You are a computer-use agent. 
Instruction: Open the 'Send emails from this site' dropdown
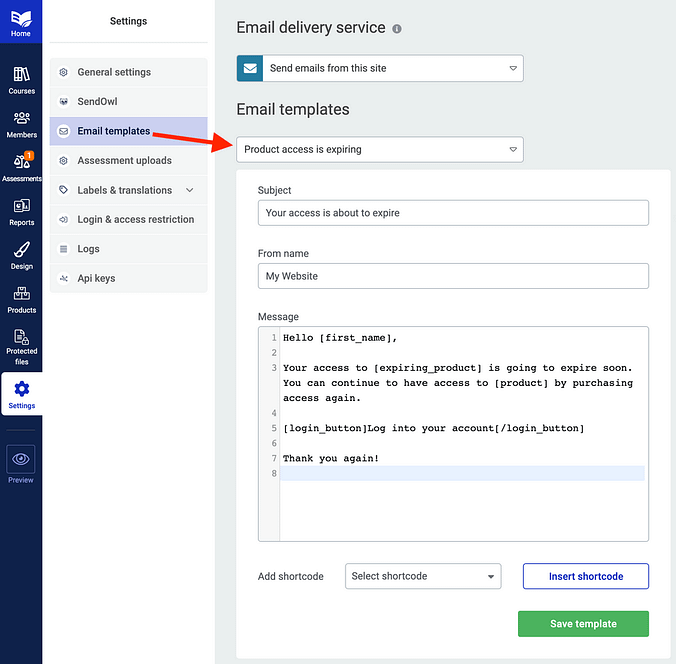[x=380, y=68]
